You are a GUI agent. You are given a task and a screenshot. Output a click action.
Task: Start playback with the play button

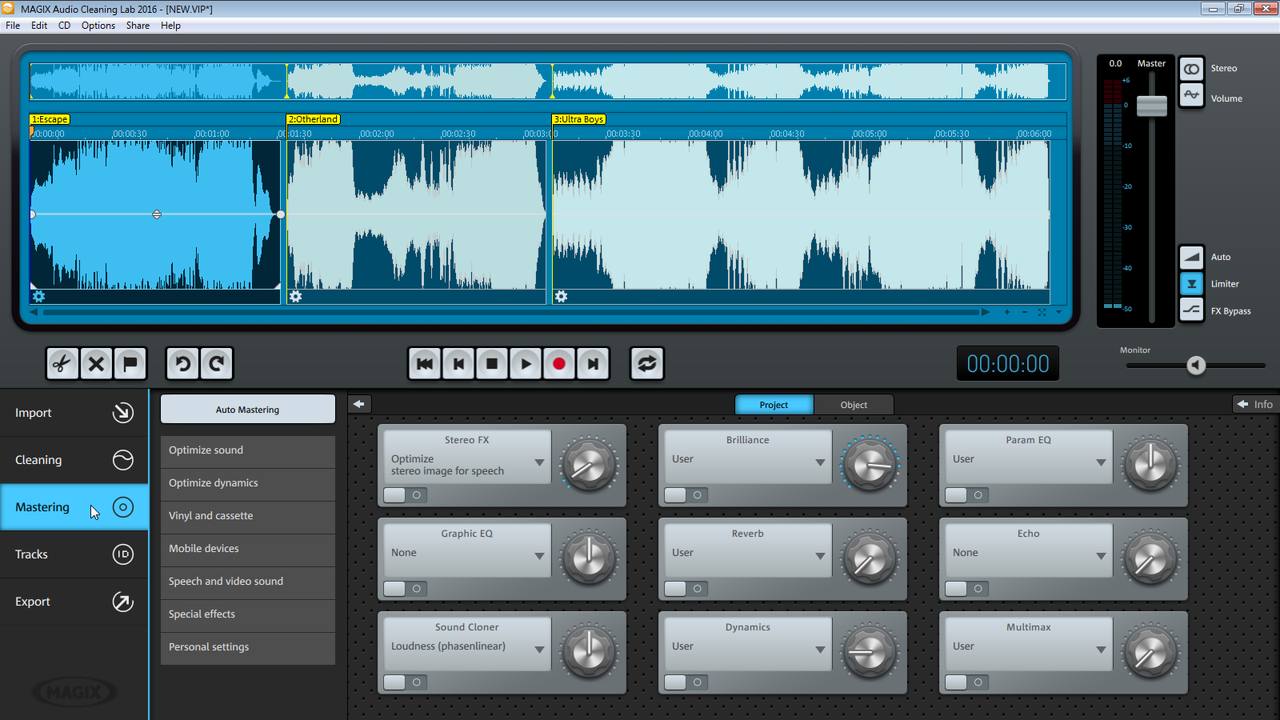(x=526, y=364)
